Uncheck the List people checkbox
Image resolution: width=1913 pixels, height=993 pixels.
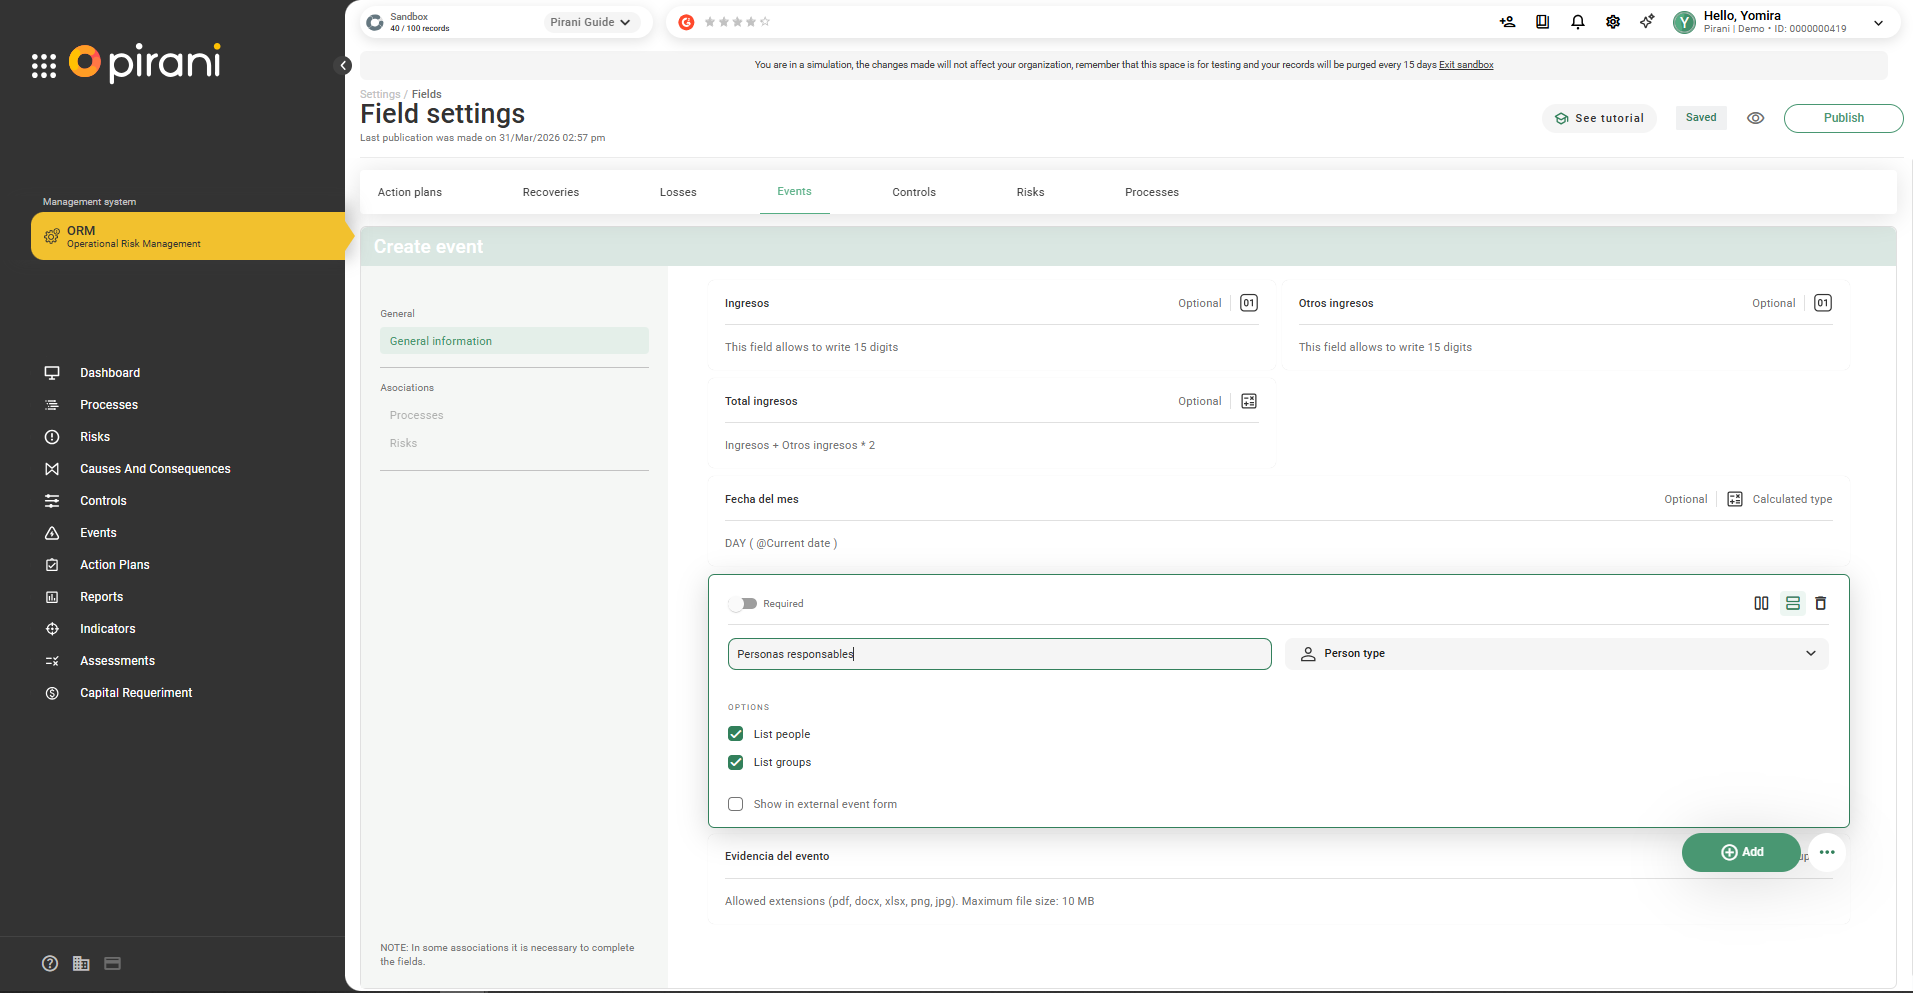(x=736, y=734)
